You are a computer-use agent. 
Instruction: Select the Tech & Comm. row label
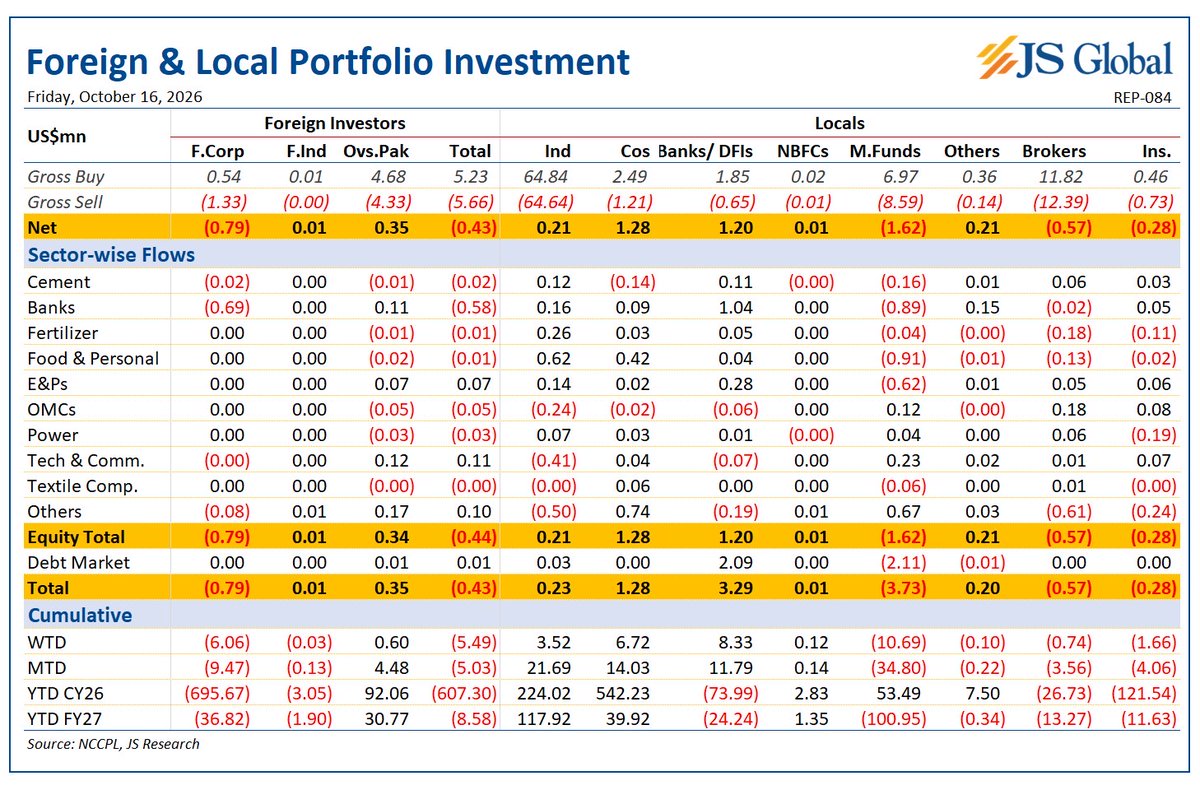click(x=86, y=460)
